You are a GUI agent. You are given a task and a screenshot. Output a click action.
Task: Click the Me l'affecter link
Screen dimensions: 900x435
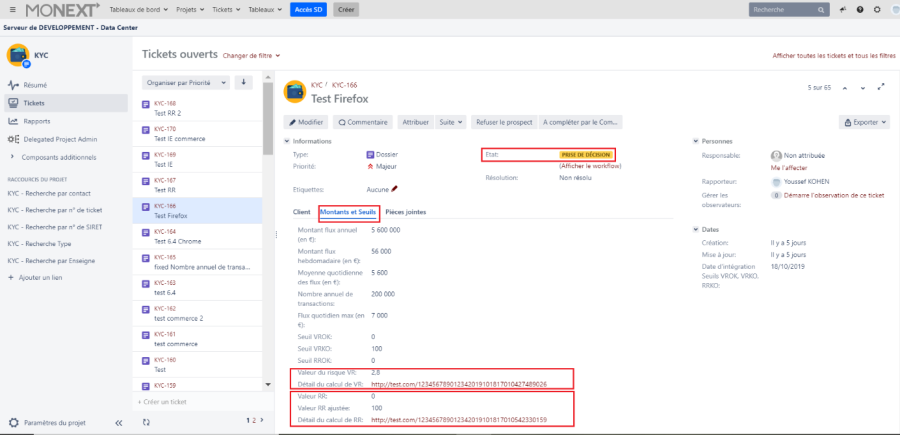tap(789, 169)
